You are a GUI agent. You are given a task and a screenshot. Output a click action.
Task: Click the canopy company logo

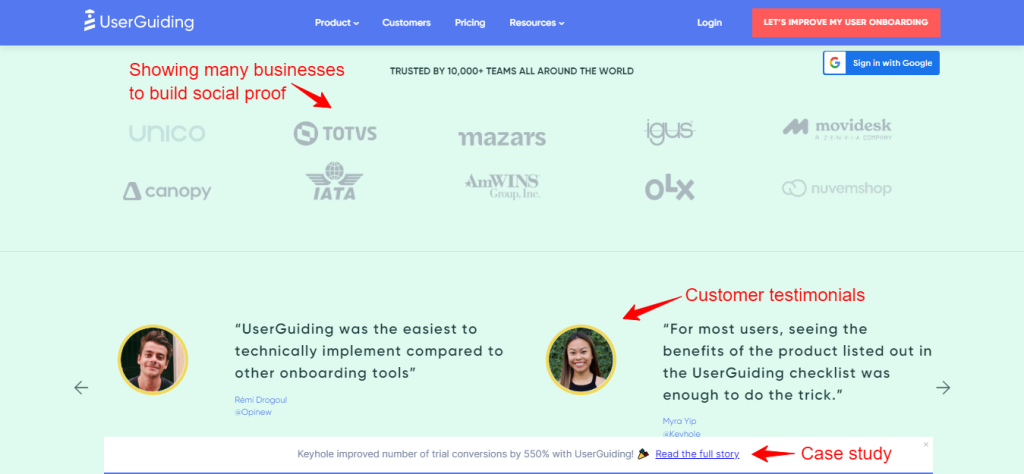pyautogui.click(x=167, y=191)
